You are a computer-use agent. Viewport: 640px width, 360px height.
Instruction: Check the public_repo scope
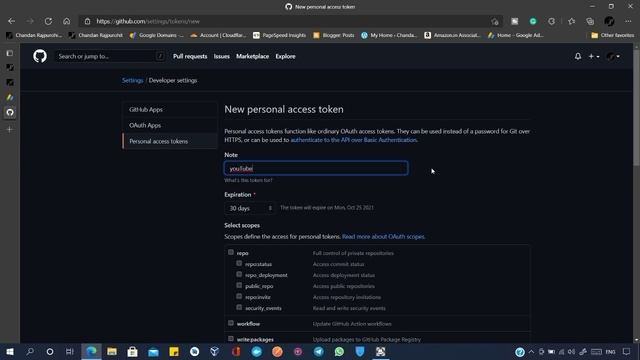click(239, 285)
